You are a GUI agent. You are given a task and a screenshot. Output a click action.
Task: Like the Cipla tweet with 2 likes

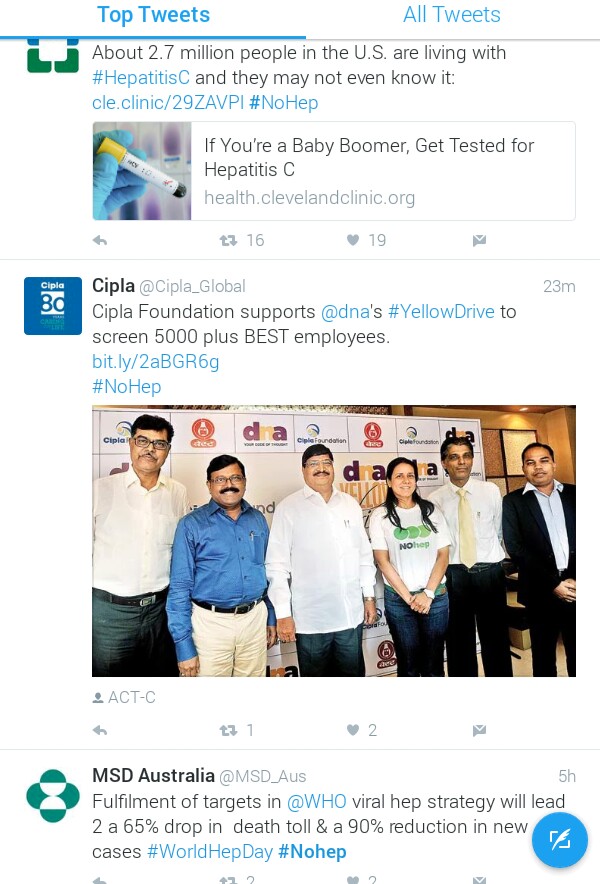pyautogui.click(x=353, y=731)
